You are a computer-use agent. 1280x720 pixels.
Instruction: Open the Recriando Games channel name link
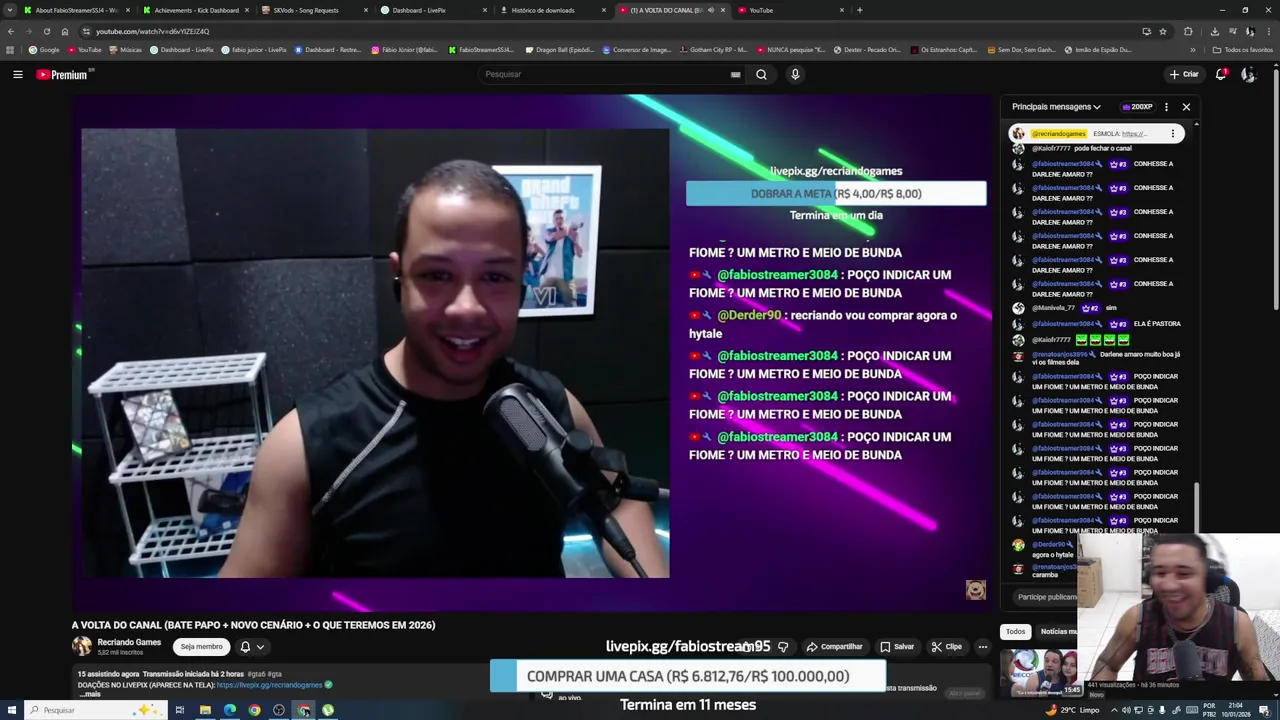pyautogui.click(x=129, y=642)
